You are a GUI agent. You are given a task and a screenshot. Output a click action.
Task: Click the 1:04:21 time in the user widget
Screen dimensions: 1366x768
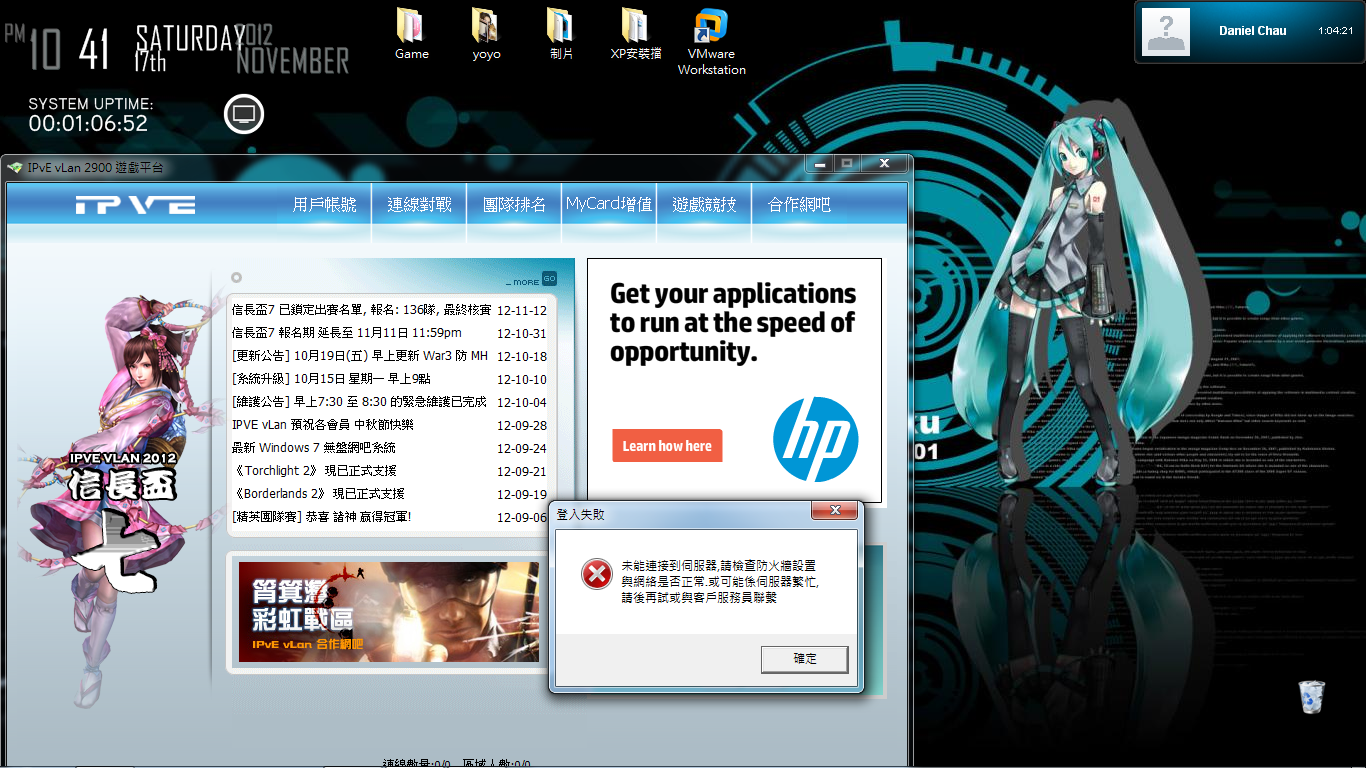tap(1335, 31)
